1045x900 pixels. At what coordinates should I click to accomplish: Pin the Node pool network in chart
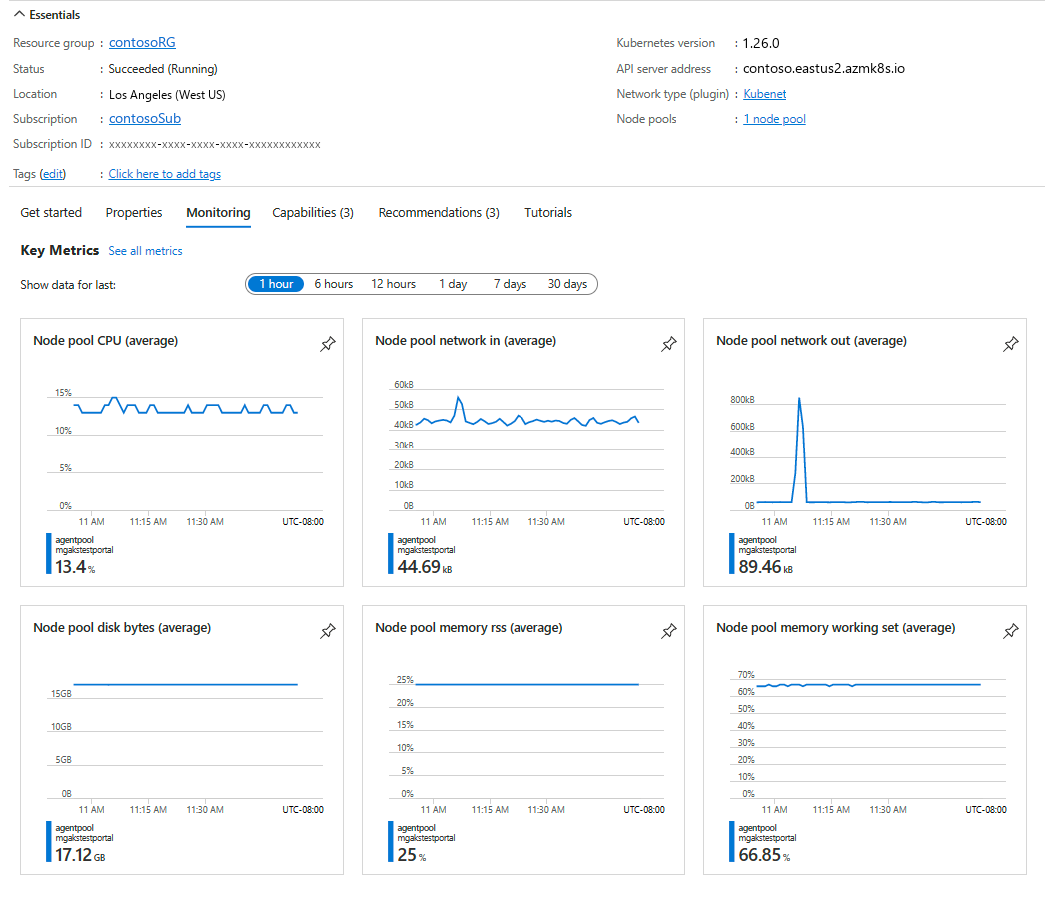[669, 344]
